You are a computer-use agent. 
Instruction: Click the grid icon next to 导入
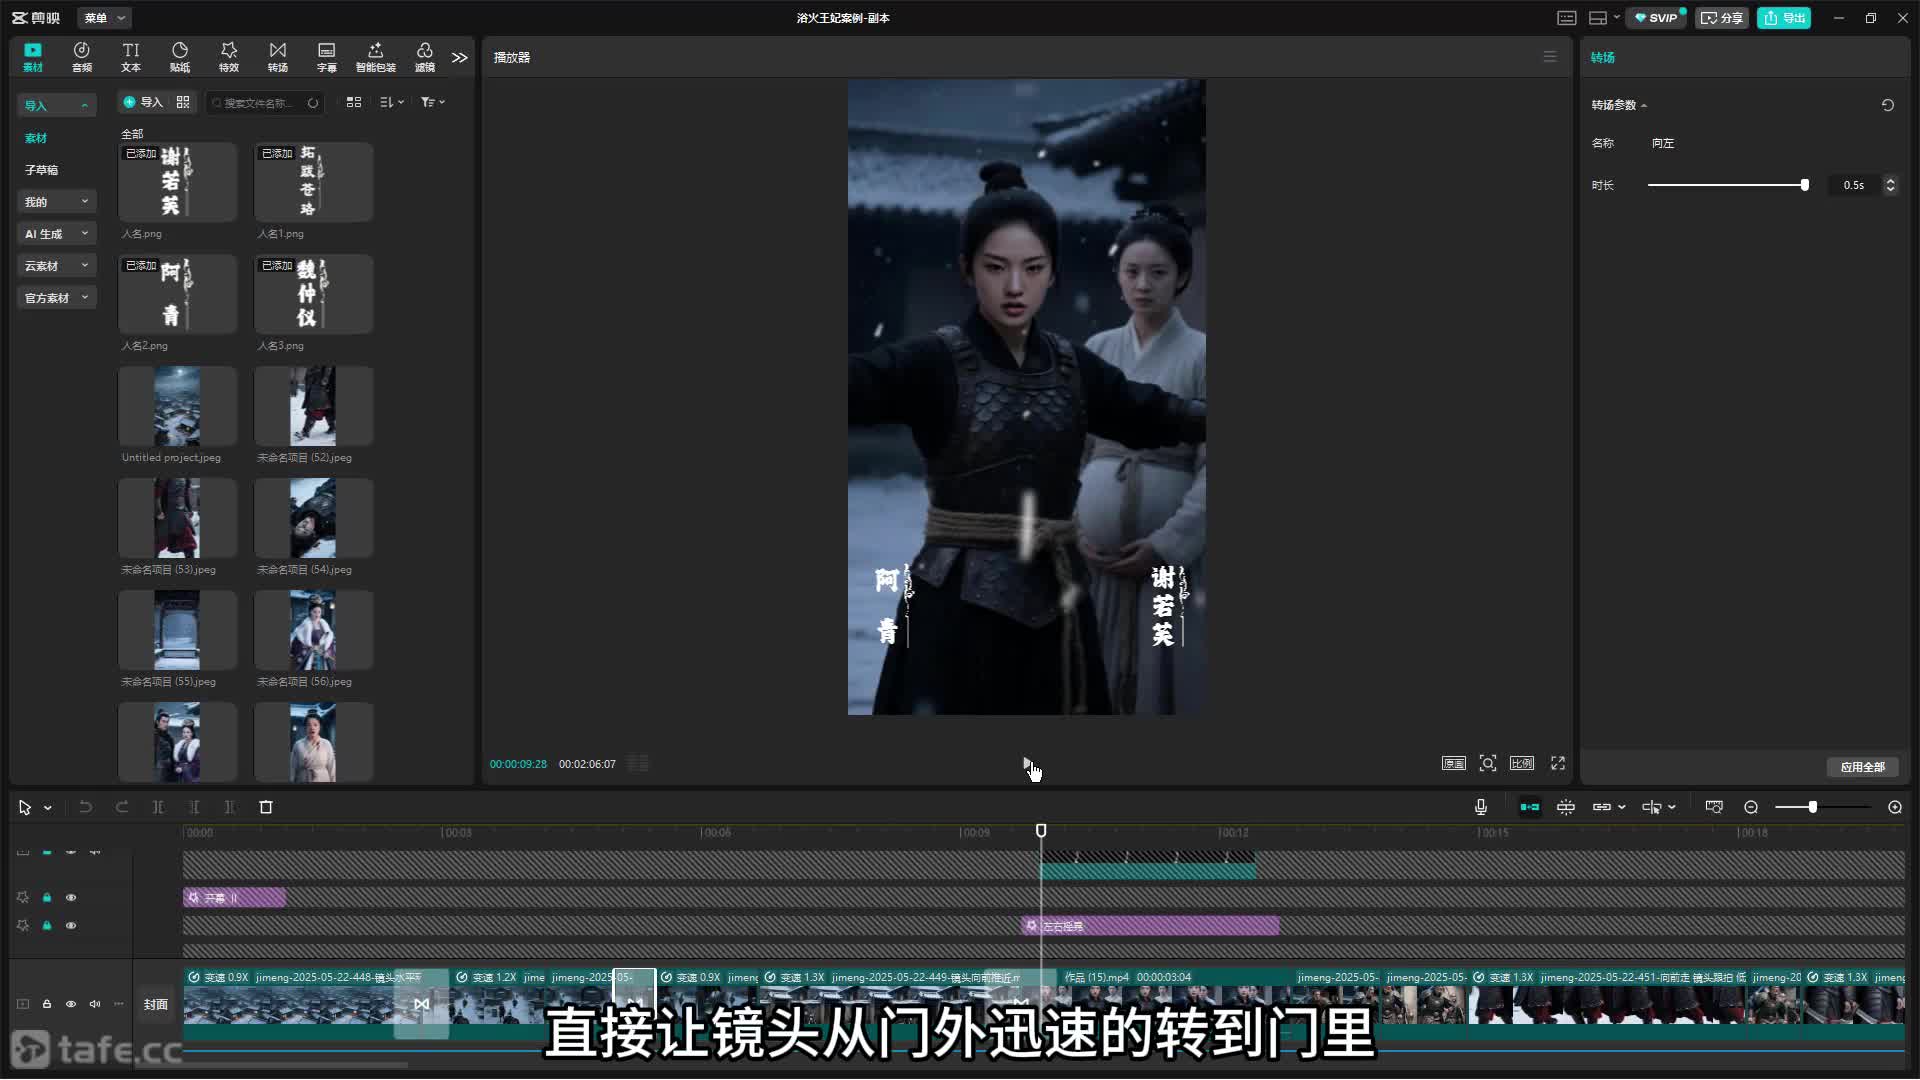tap(183, 102)
